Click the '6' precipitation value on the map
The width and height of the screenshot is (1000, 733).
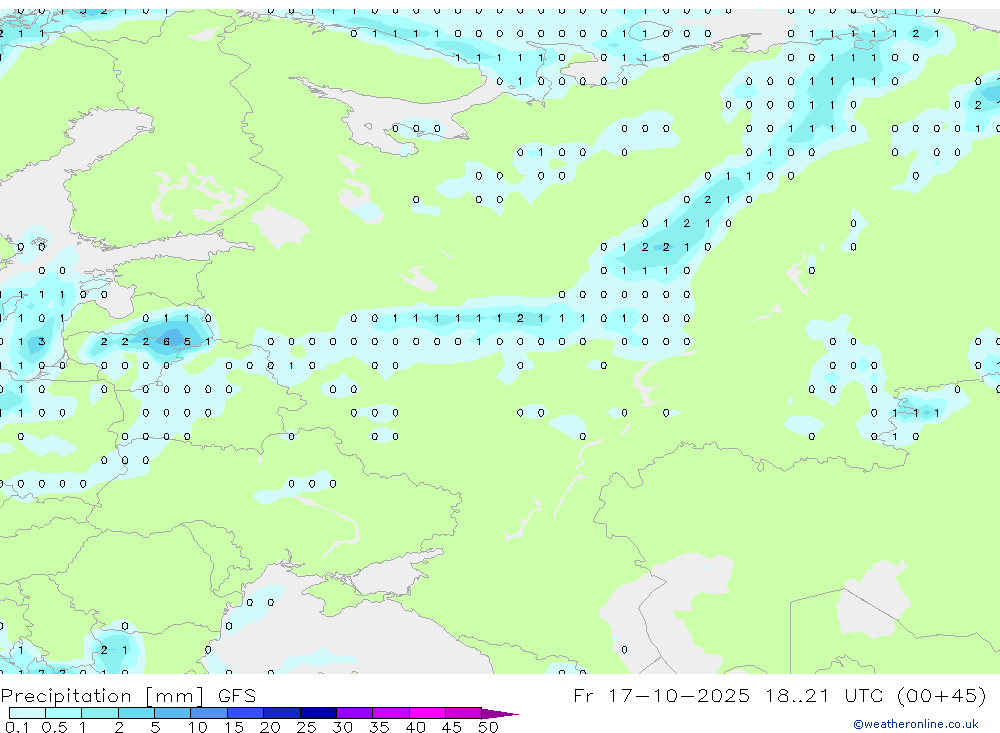[166, 341]
